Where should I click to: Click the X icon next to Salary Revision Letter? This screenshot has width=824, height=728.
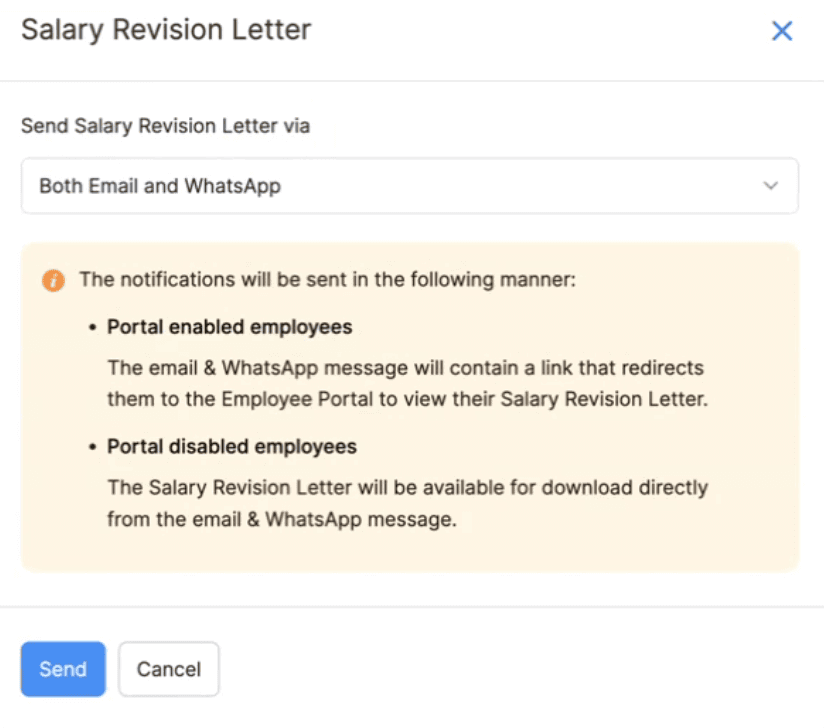pos(781,31)
